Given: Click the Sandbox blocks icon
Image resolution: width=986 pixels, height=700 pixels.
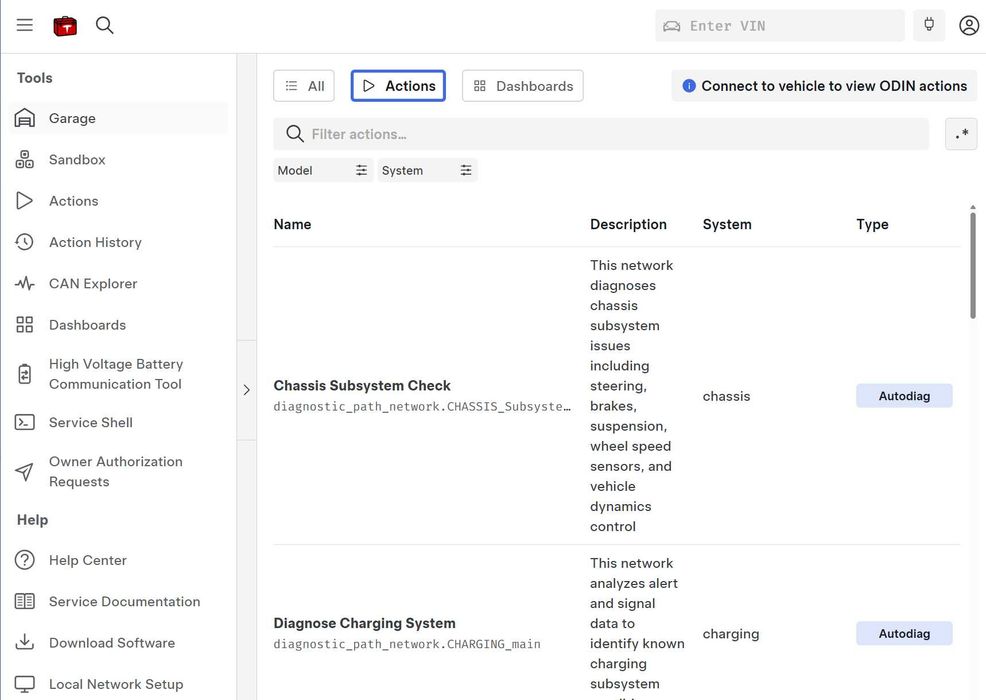Looking at the screenshot, I should coord(25,160).
